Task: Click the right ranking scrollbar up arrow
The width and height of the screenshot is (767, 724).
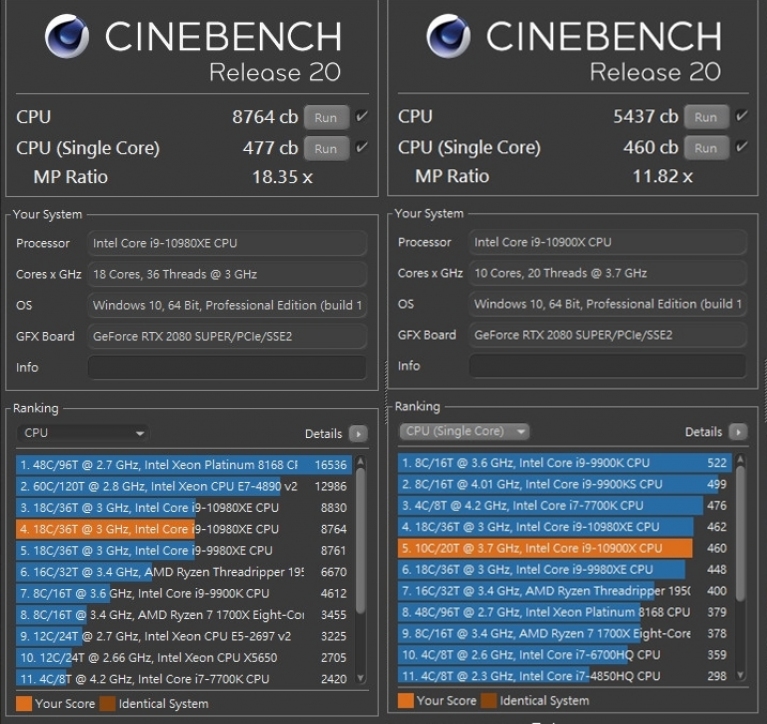Action: pyautogui.click(x=740, y=458)
